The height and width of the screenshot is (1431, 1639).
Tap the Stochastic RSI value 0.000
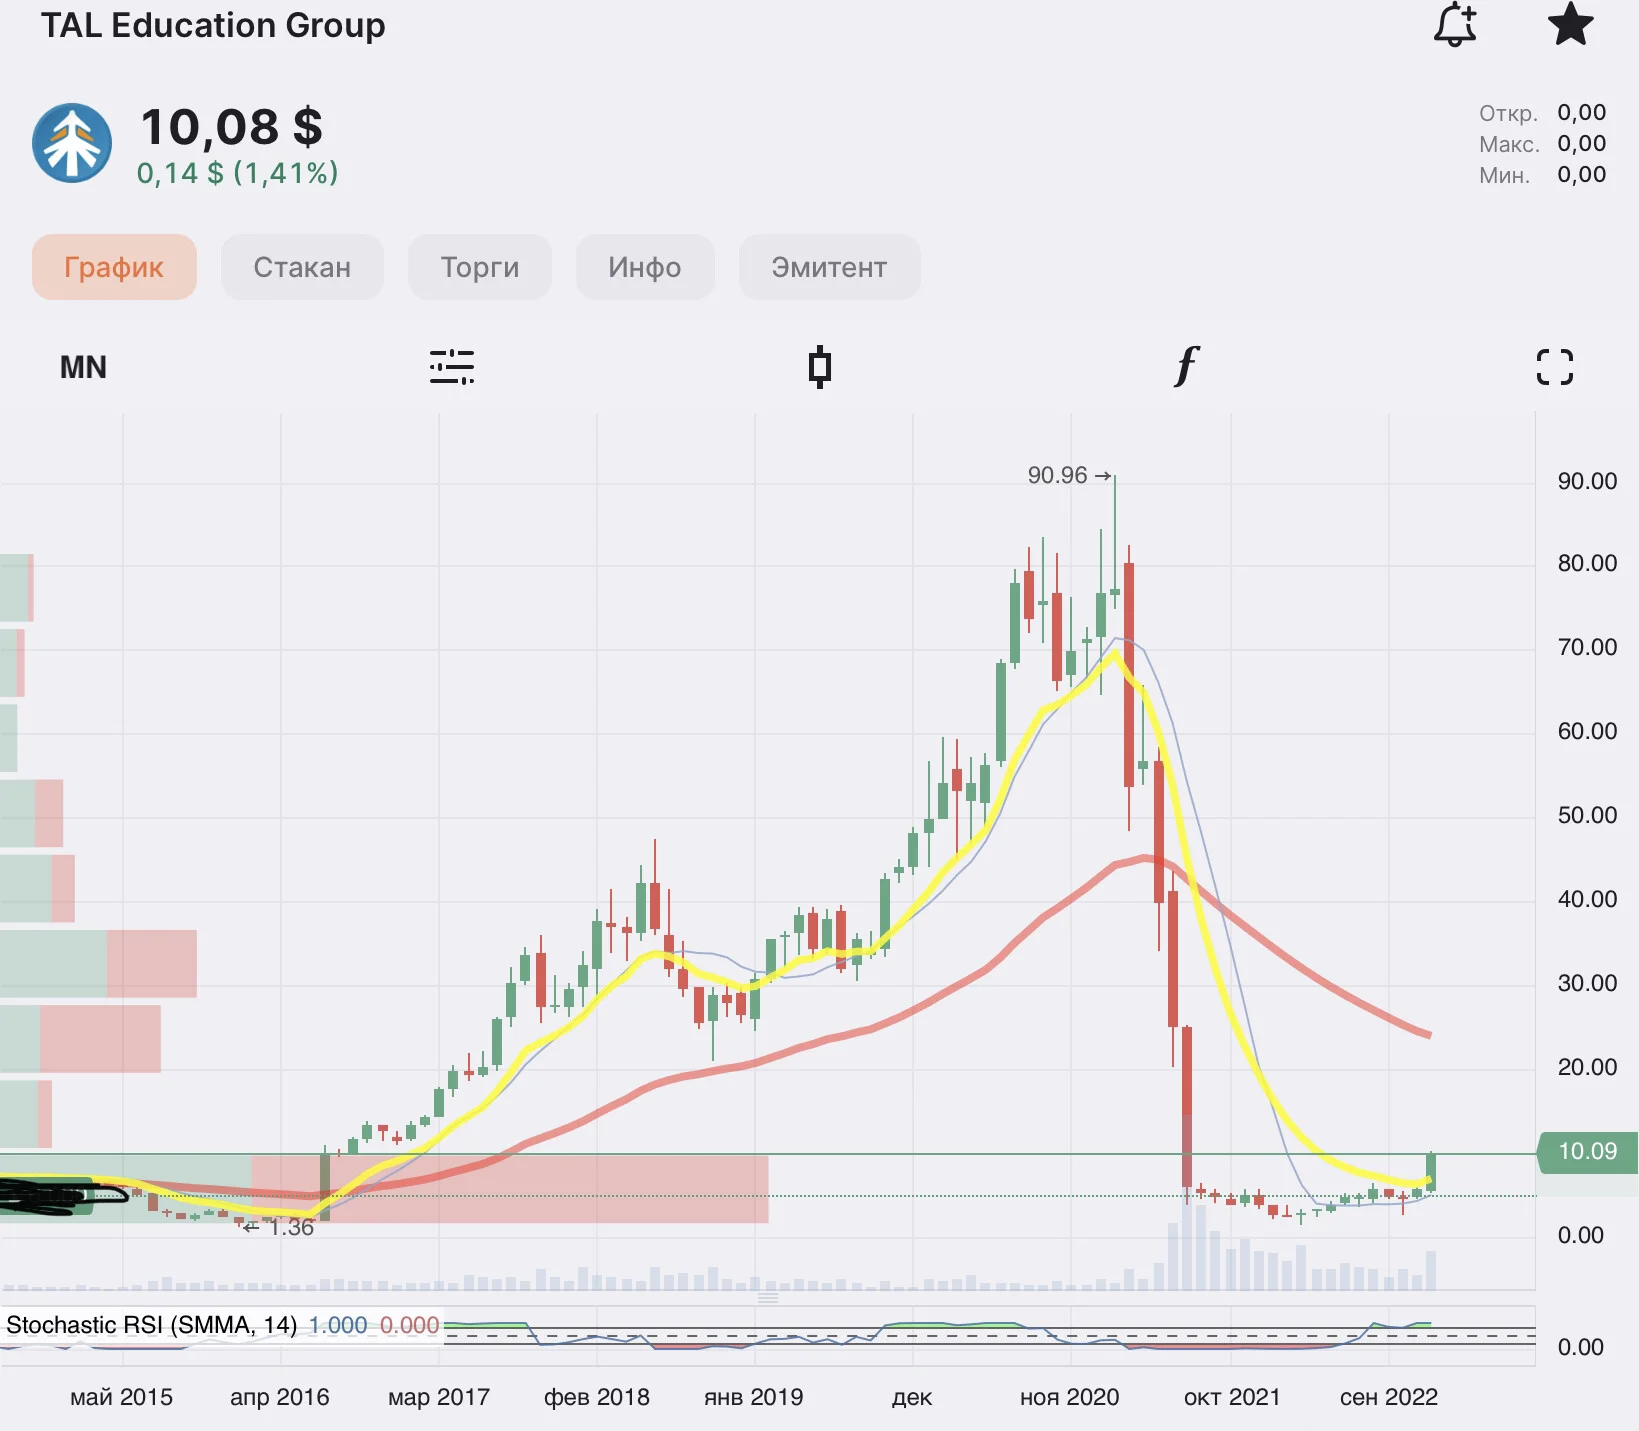(410, 1325)
